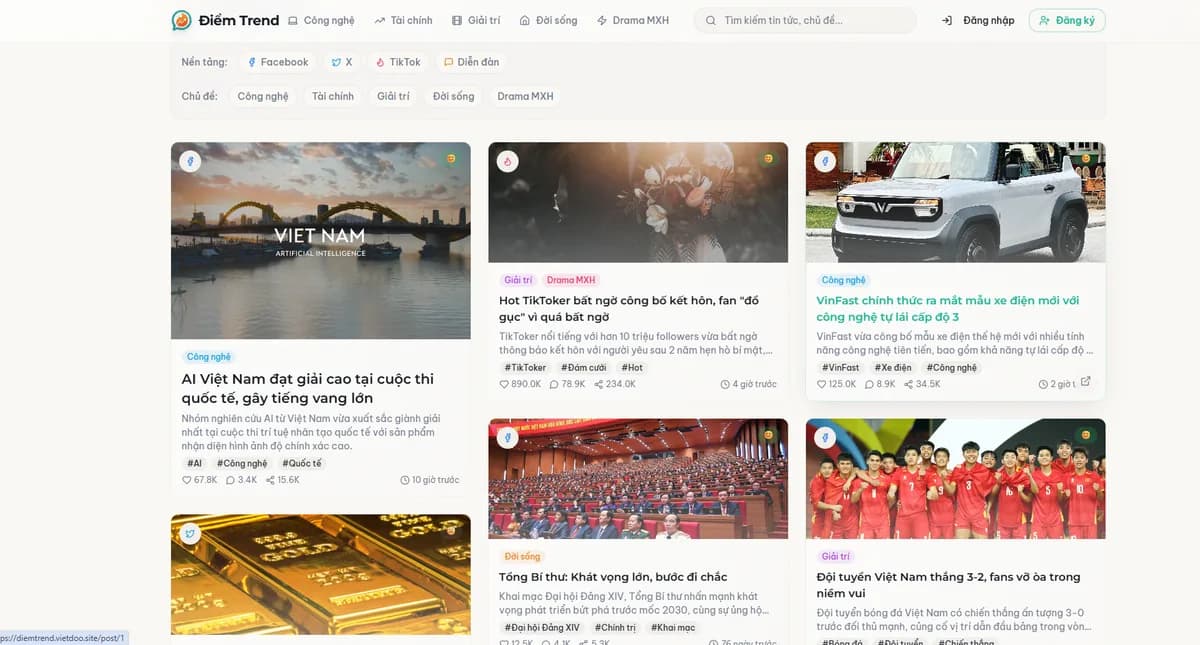Image resolution: width=1200 pixels, height=645 pixels.
Task: Click the #Đại hội Đảng XIV hashtag
Action: tap(542, 628)
